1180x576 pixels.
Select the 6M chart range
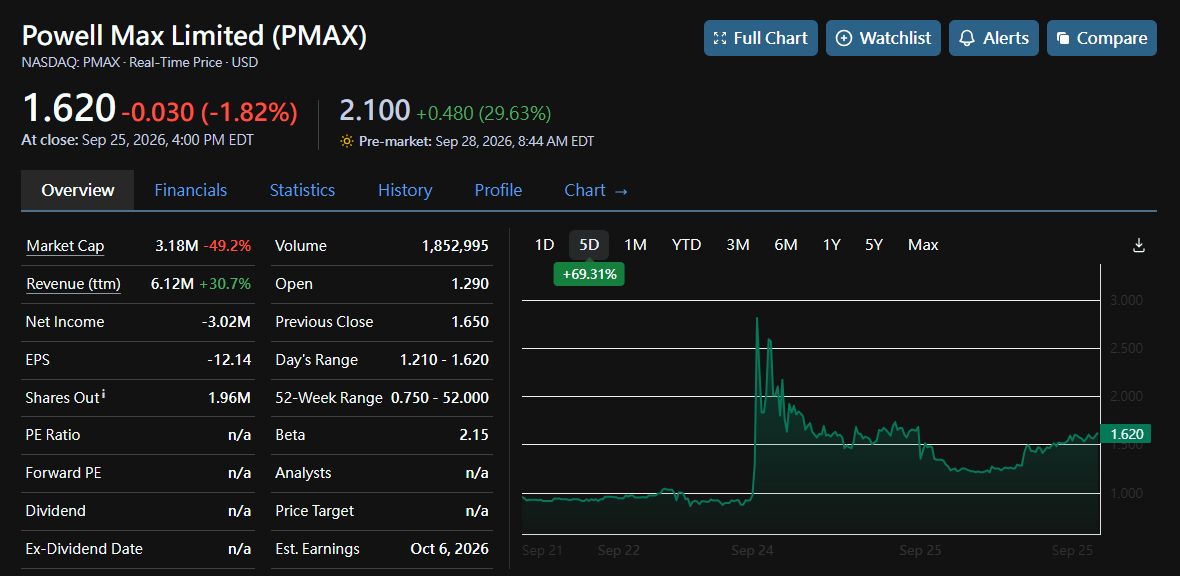[786, 245]
